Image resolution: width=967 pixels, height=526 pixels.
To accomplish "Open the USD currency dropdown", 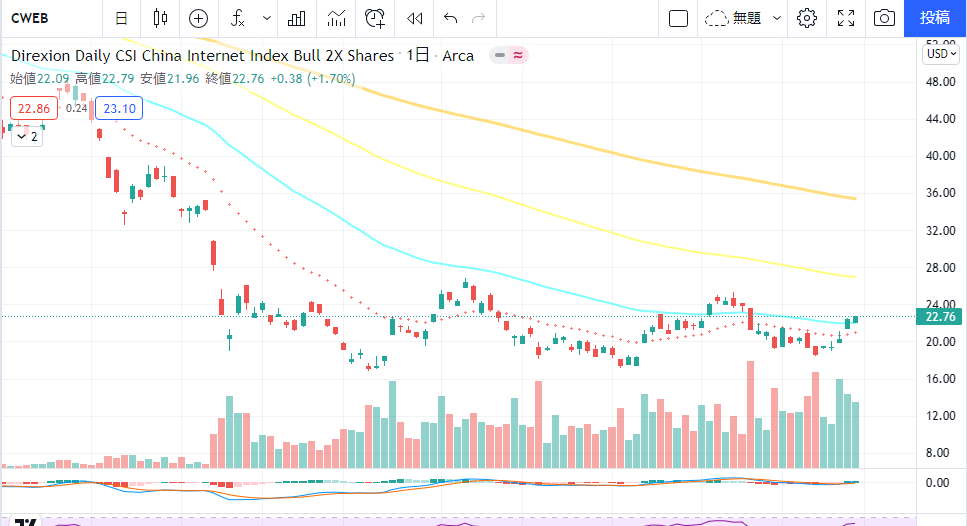I will click(941, 54).
